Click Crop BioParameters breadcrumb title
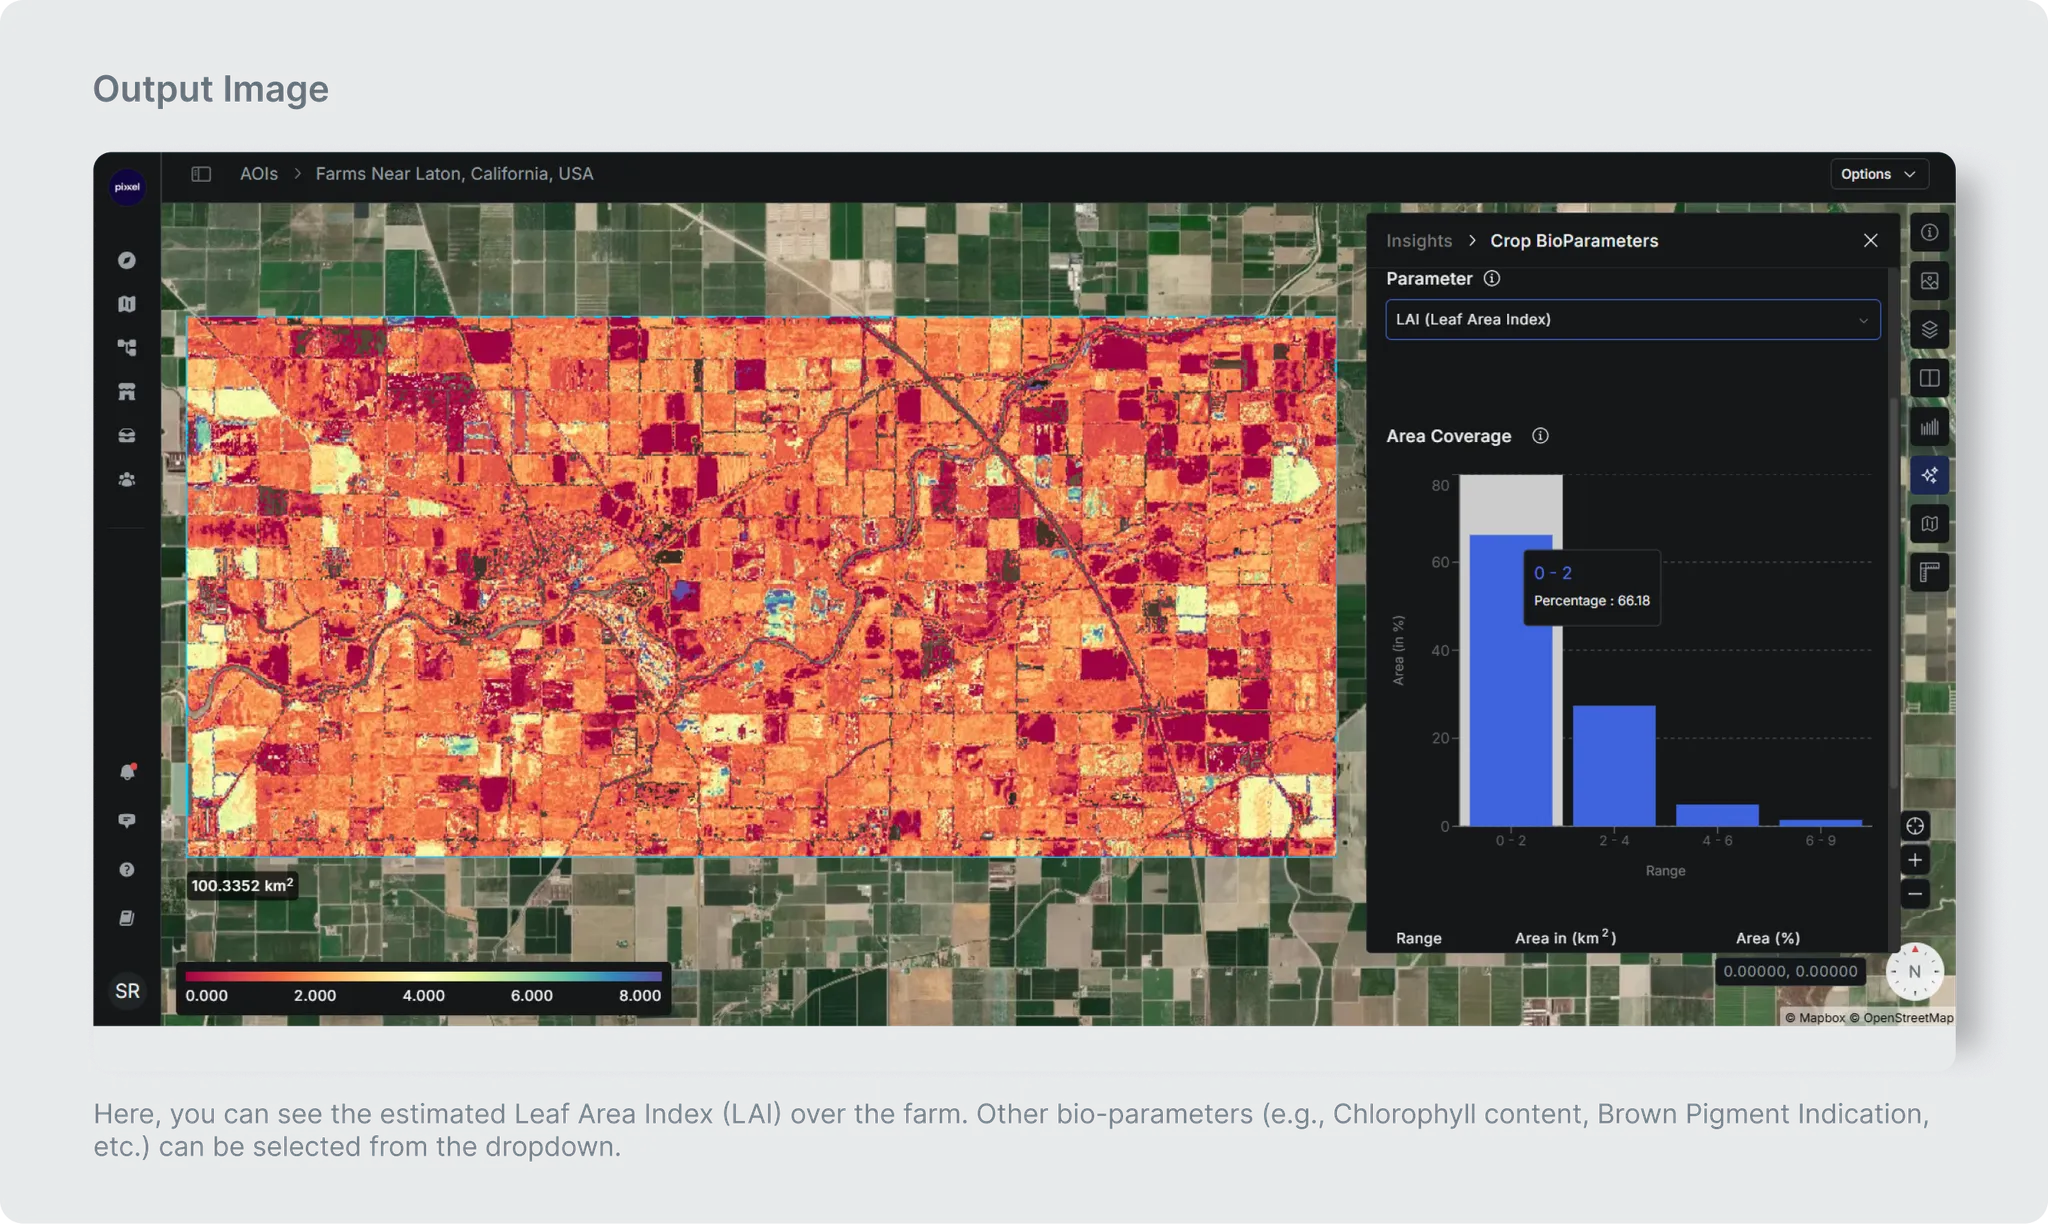 pos(1574,241)
